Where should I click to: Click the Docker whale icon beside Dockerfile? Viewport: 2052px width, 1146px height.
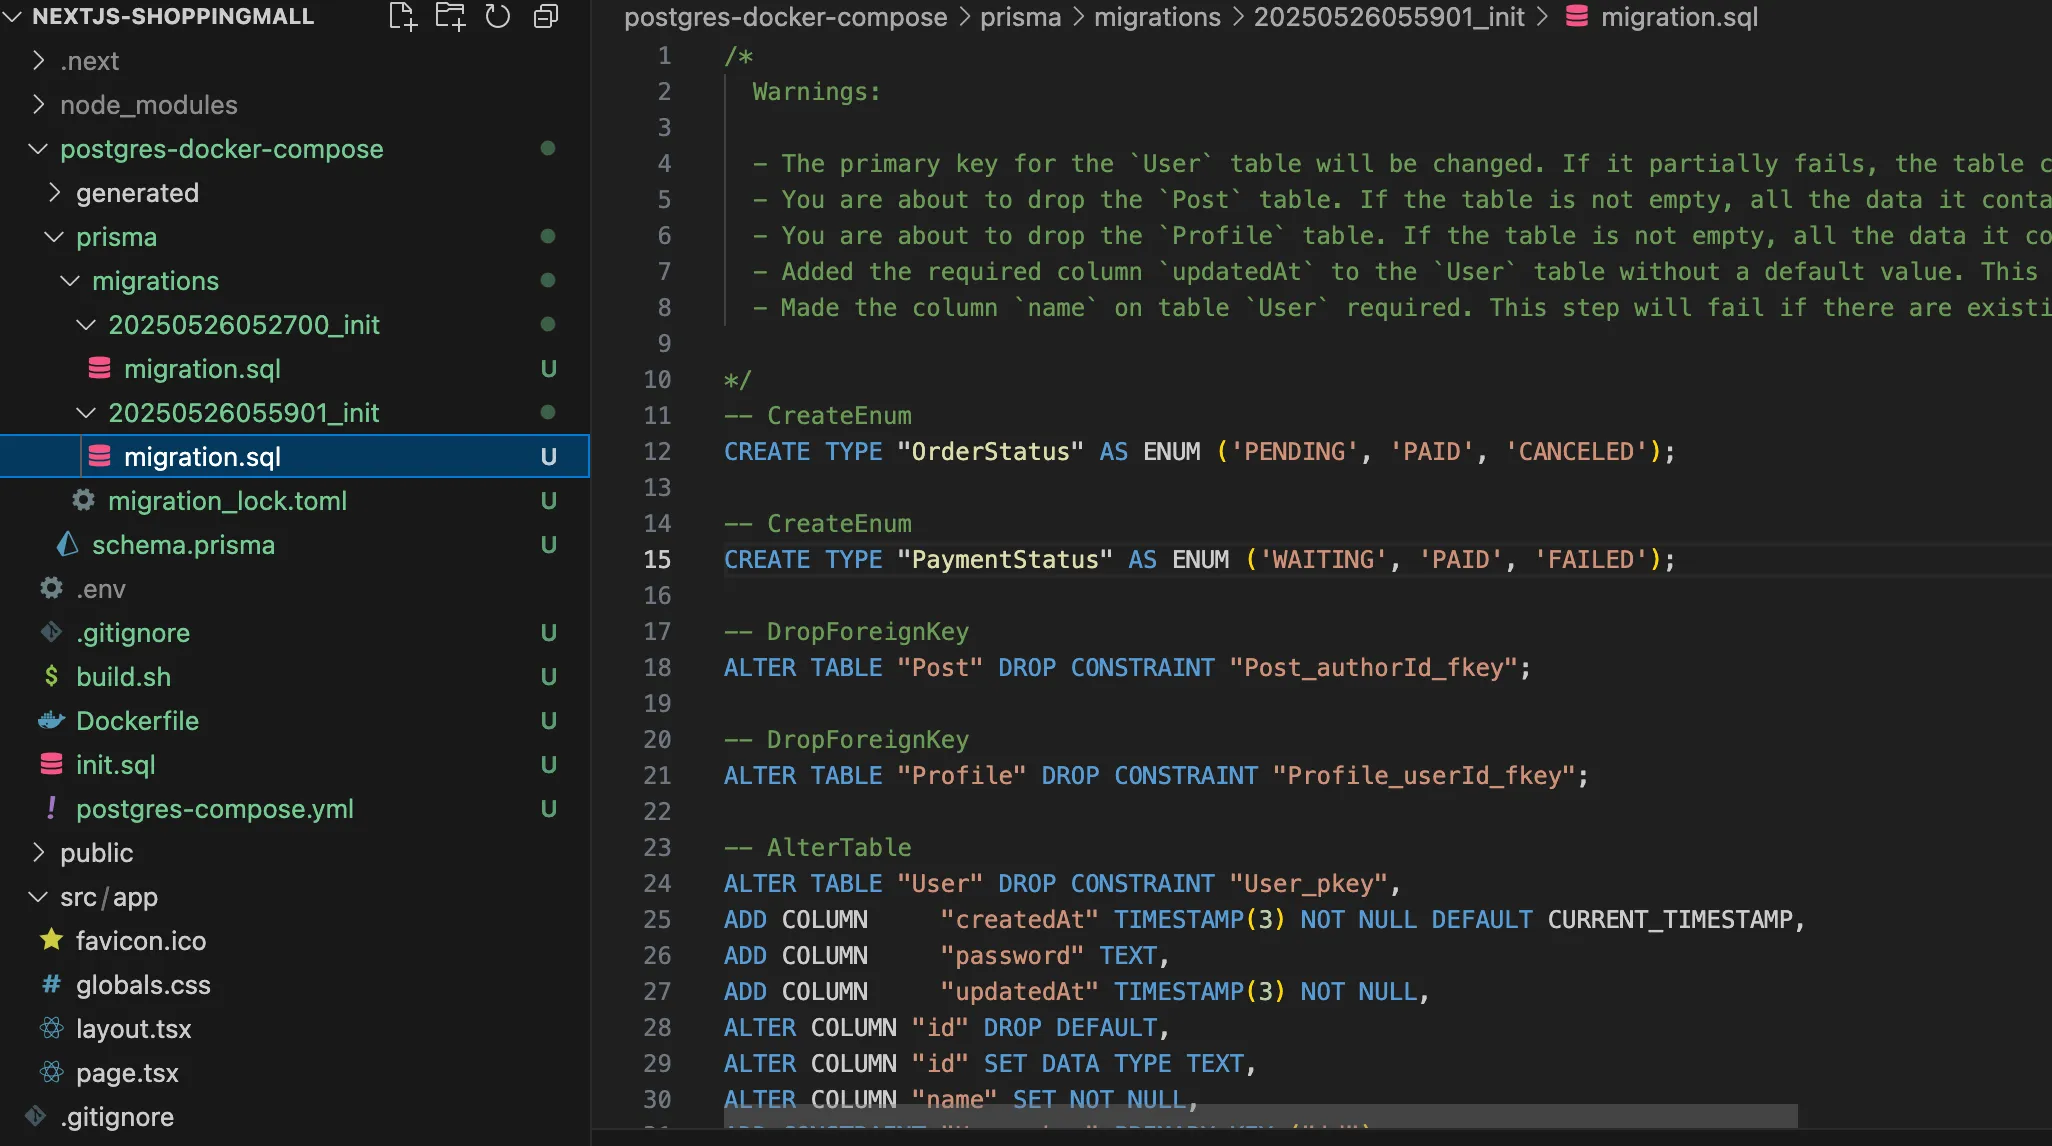[x=52, y=720]
